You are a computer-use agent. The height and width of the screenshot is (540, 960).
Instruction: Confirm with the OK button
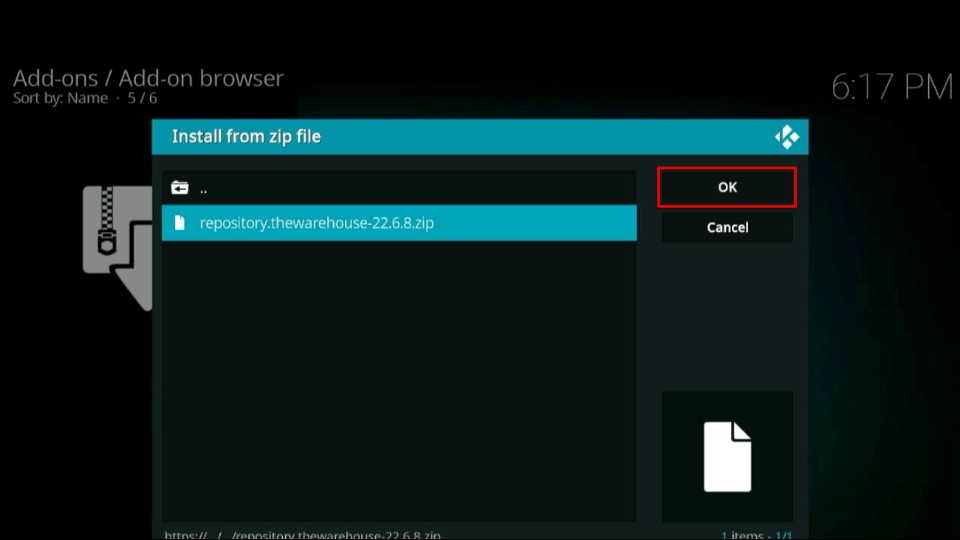point(727,187)
